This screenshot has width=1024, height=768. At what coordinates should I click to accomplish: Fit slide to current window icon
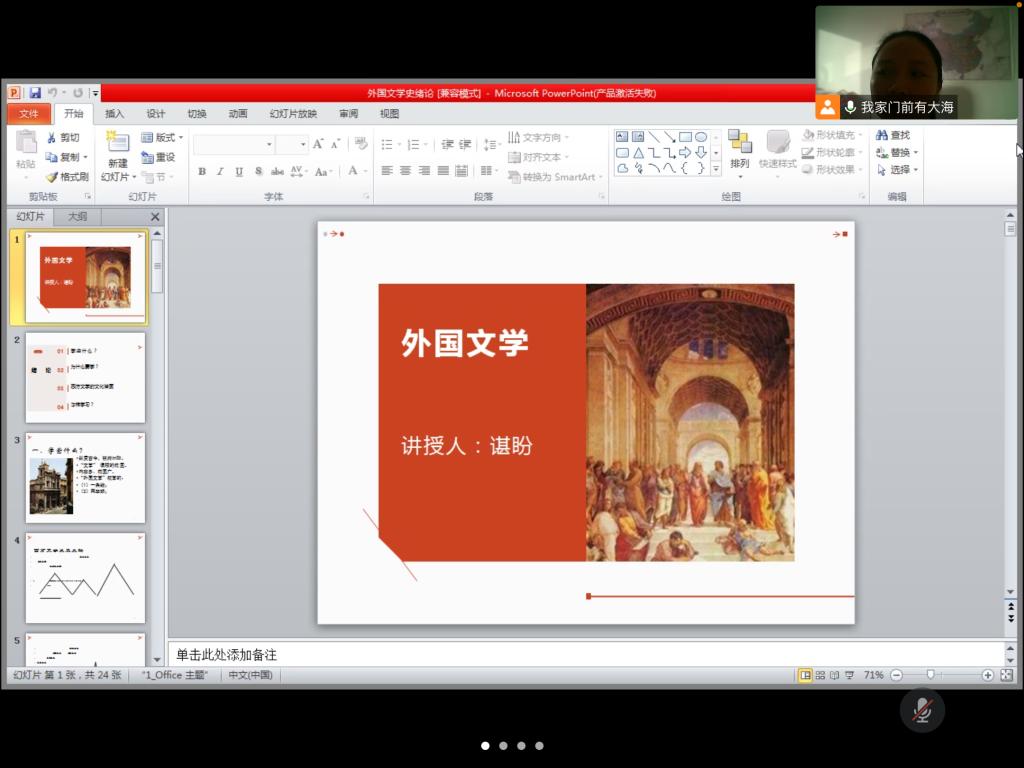point(1006,675)
